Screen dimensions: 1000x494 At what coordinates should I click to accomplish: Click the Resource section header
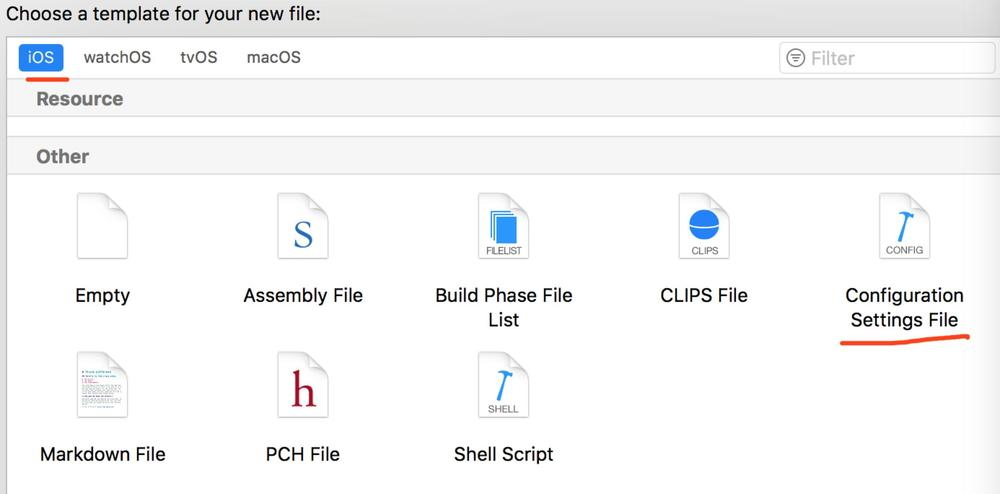point(79,99)
